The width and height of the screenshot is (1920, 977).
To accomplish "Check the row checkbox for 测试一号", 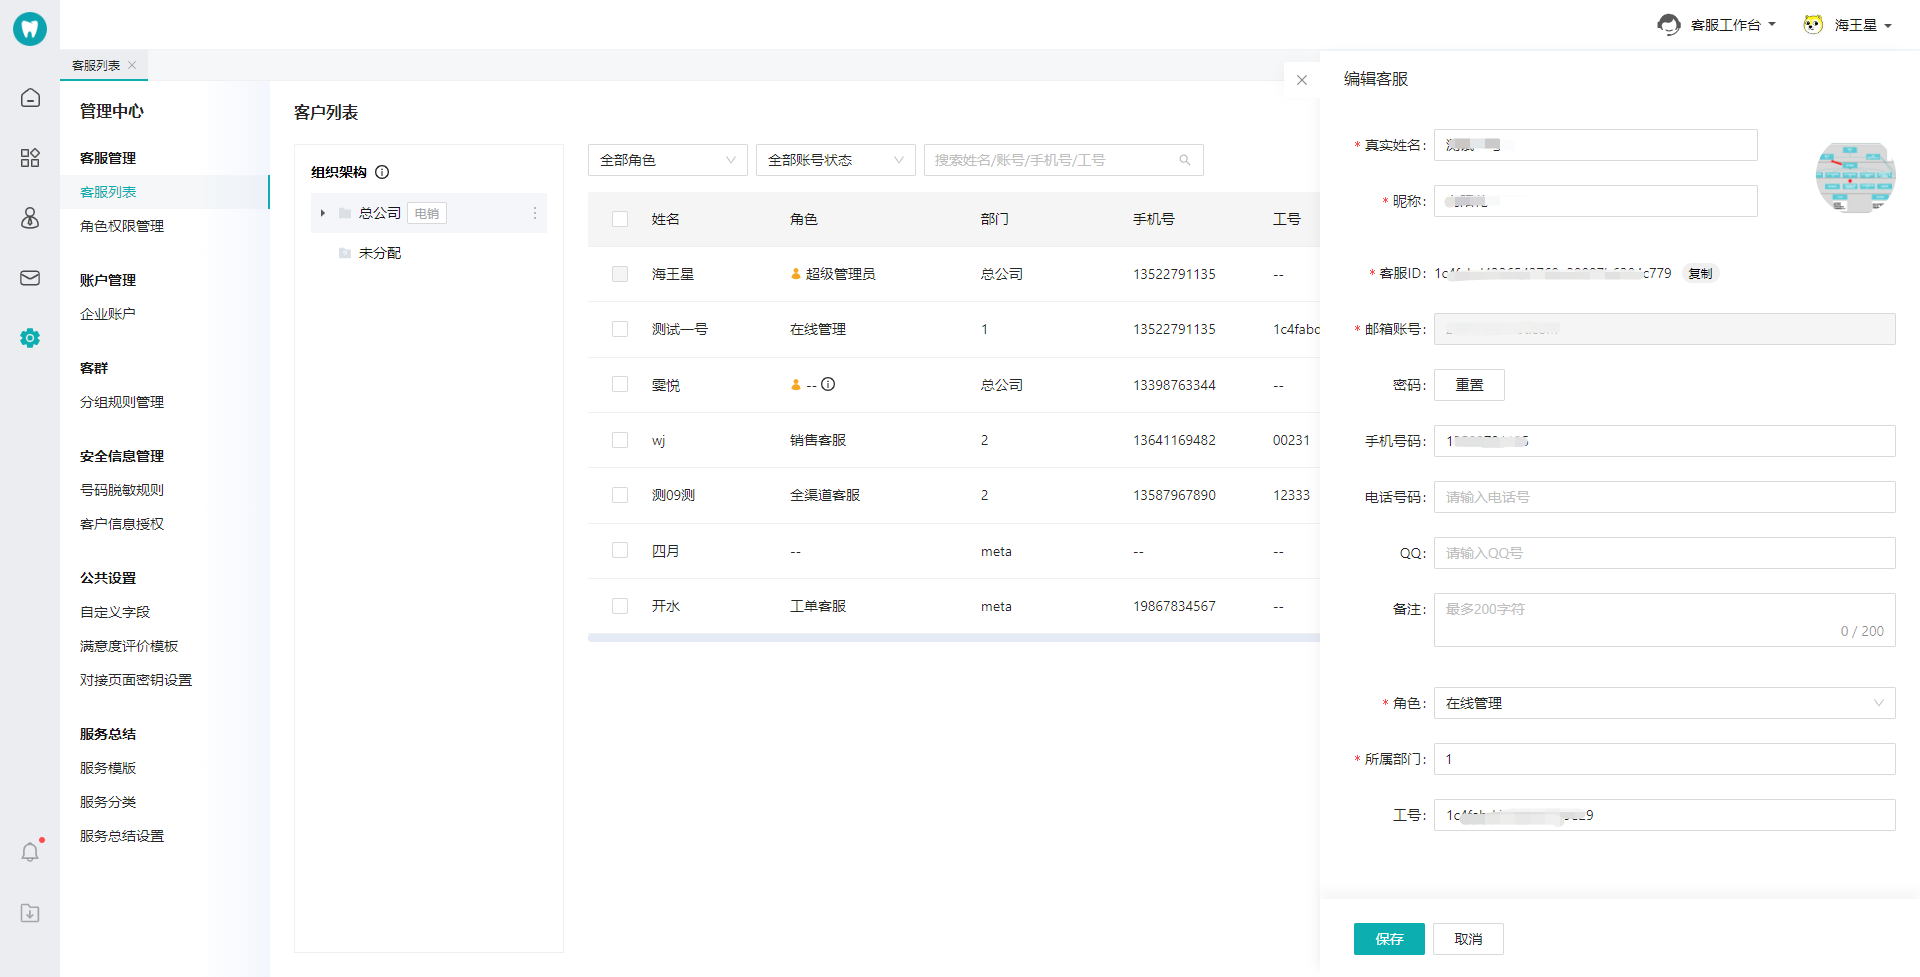I will pyautogui.click(x=620, y=329).
